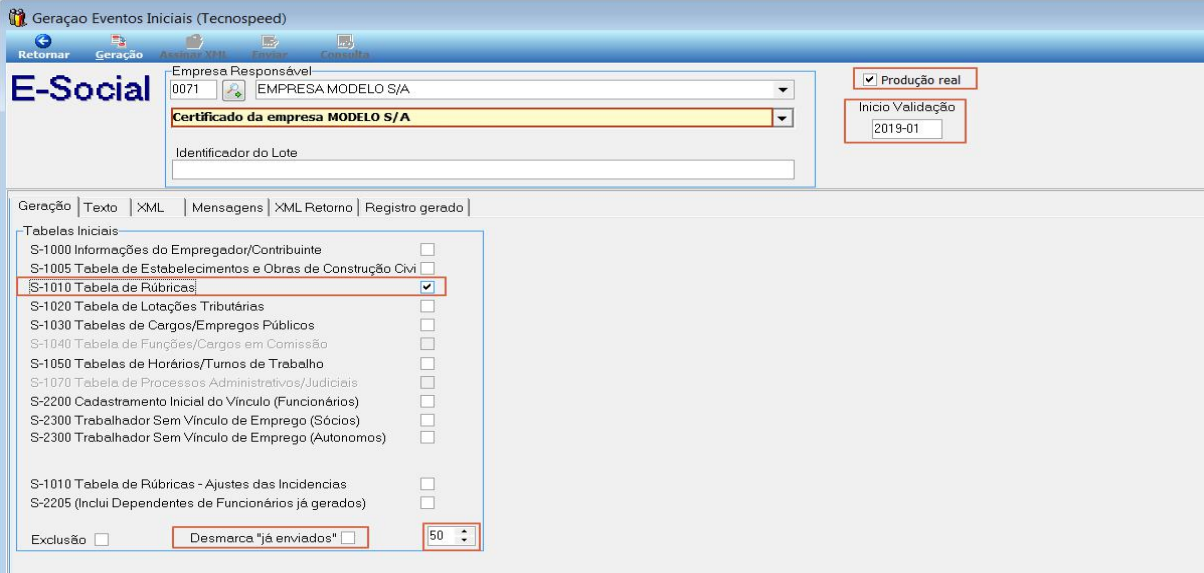Image resolution: width=1204 pixels, height=573 pixels.
Task: Decrease the batch quantity spinner value
Action: [463, 541]
